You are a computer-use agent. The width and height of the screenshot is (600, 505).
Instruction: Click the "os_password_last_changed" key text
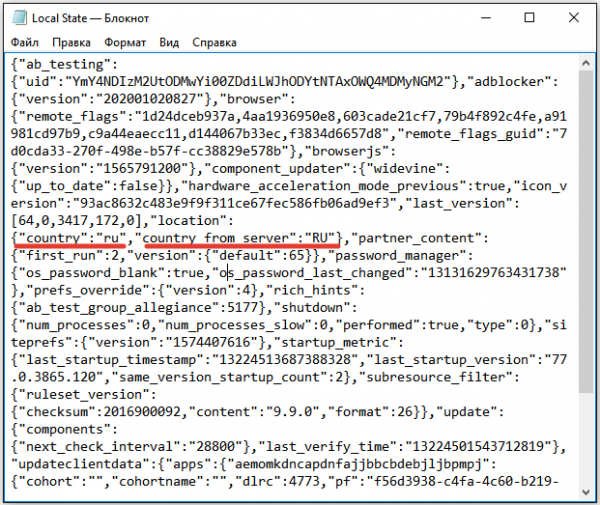click(312, 273)
